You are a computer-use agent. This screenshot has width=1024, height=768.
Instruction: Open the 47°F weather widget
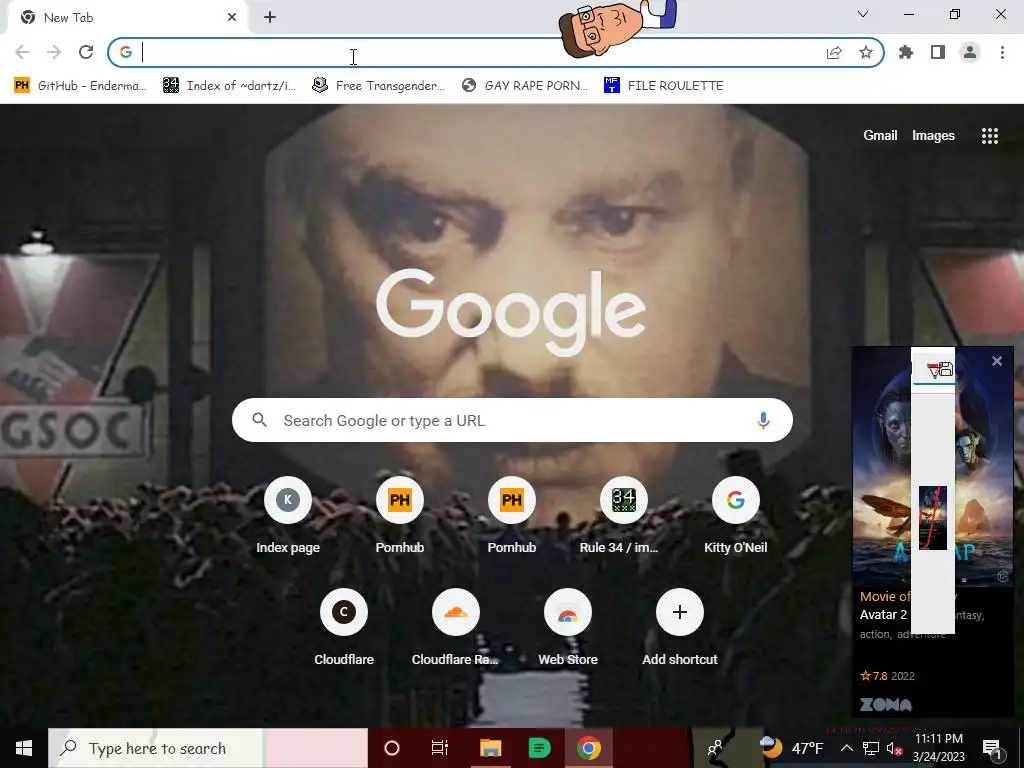[791, 748]
